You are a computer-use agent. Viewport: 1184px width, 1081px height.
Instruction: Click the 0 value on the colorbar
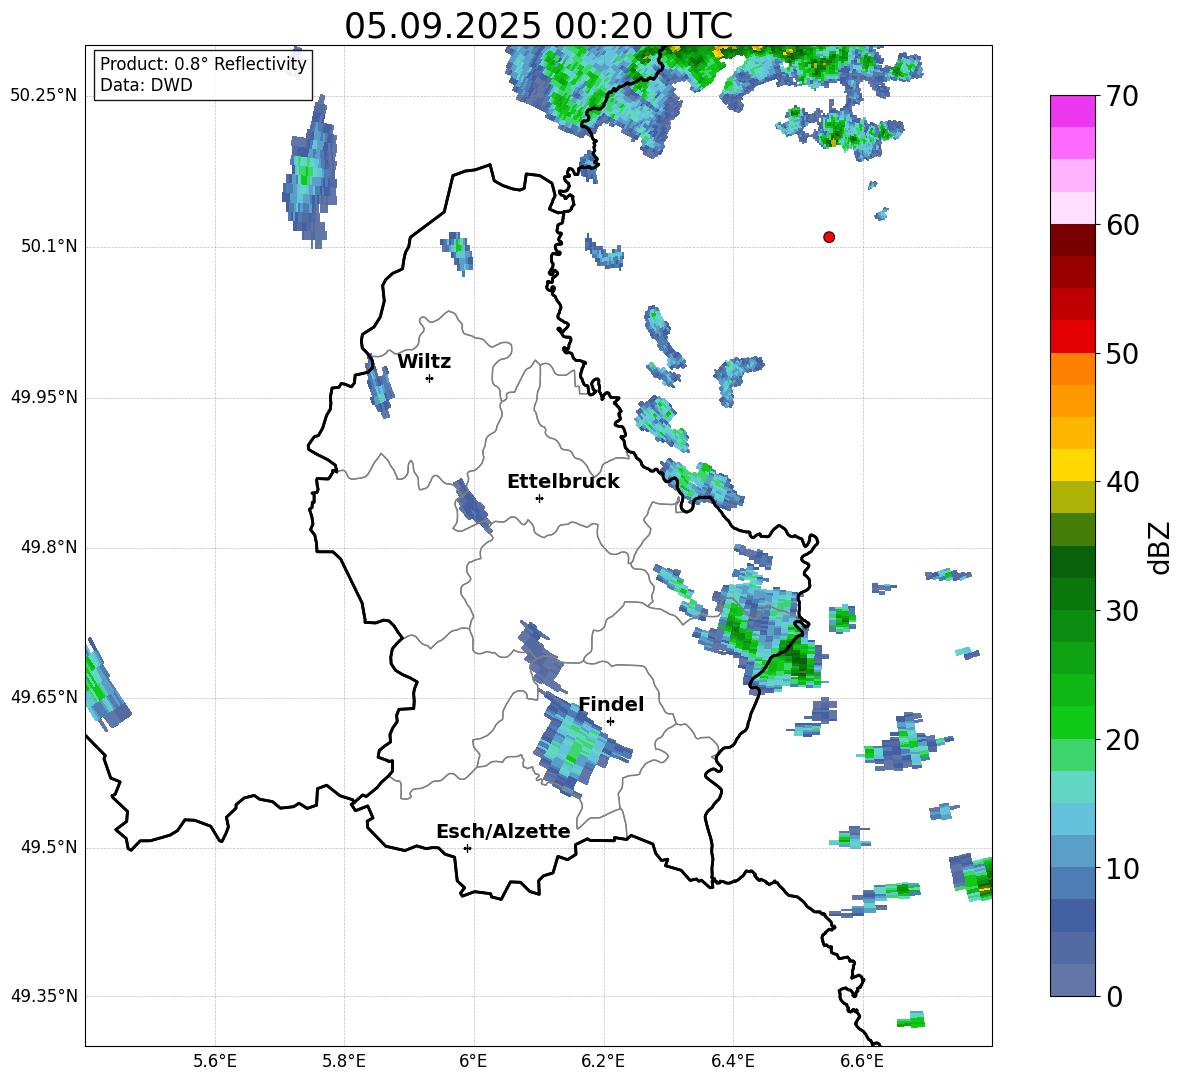click(1114, 996)
